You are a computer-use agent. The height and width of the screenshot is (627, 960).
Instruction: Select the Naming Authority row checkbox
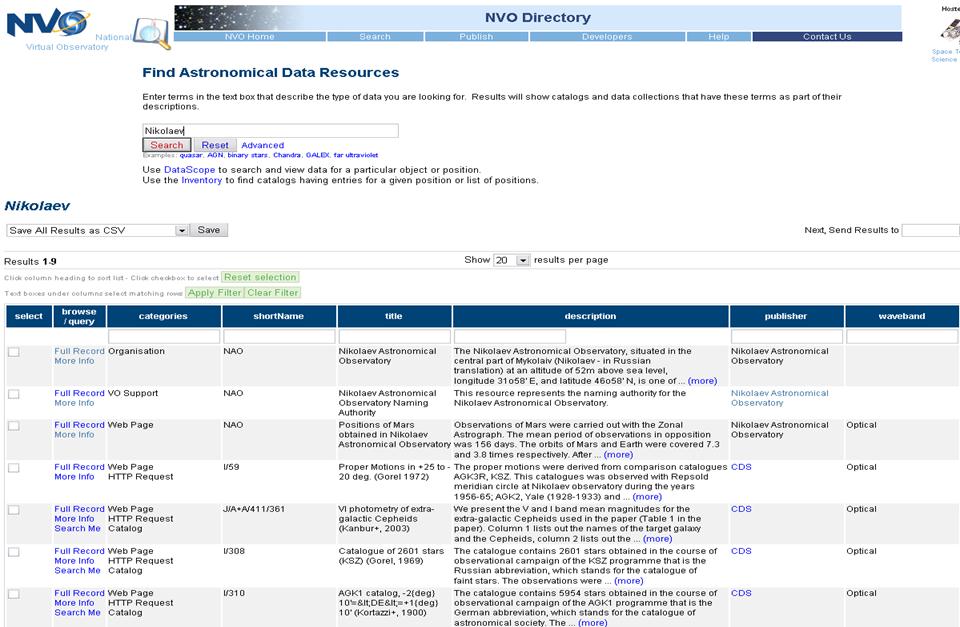point(13,394)
